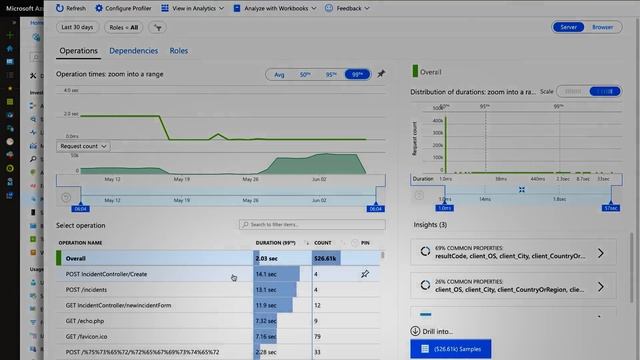Screen dimensions: 640x360
Task: Click the 526.61k count cell
Action: [326, 258]
